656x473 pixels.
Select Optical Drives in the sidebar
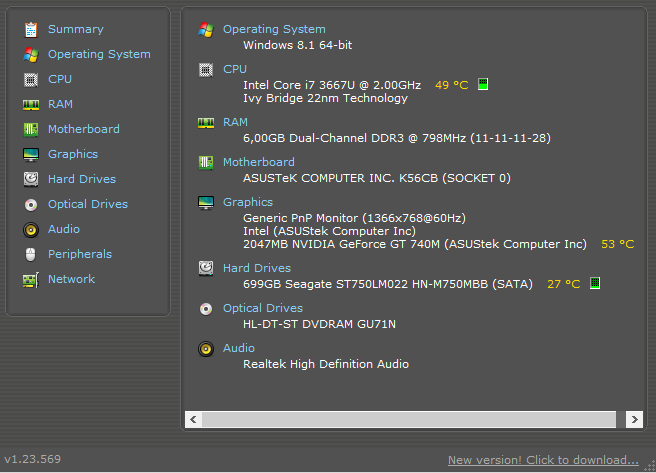point(88,204)
